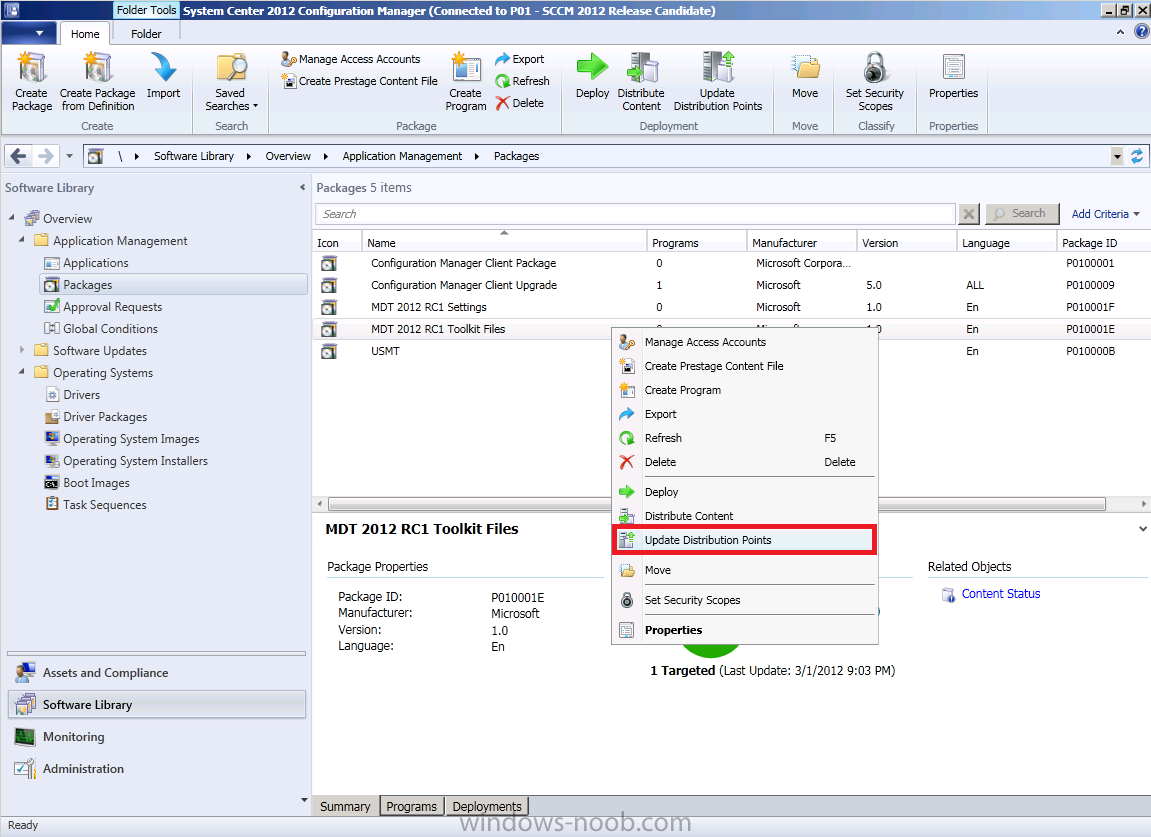Click the address bar refresh icon
Screen dimensions: 1151x837
point(1136,156)
